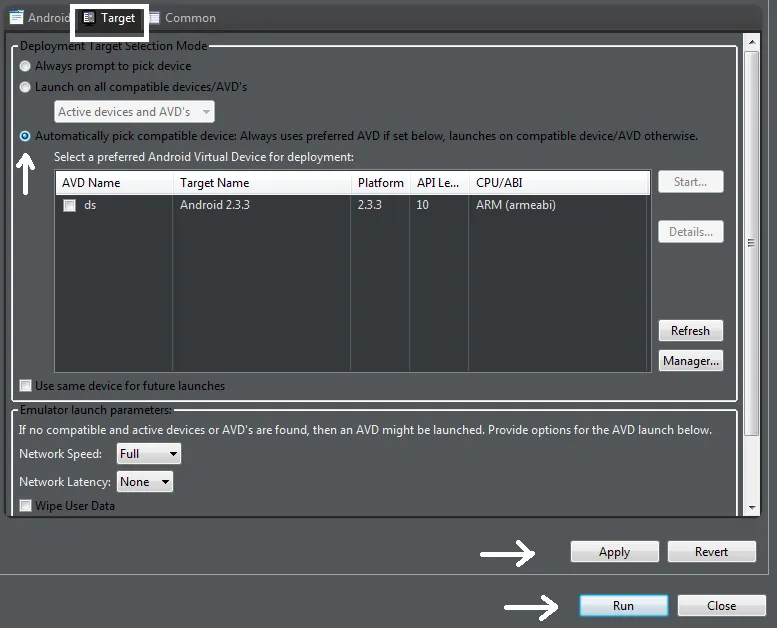The width and height of the screenshot is (777, 628).
Task: Click the CPU/ABI column header
Action: 559,183
